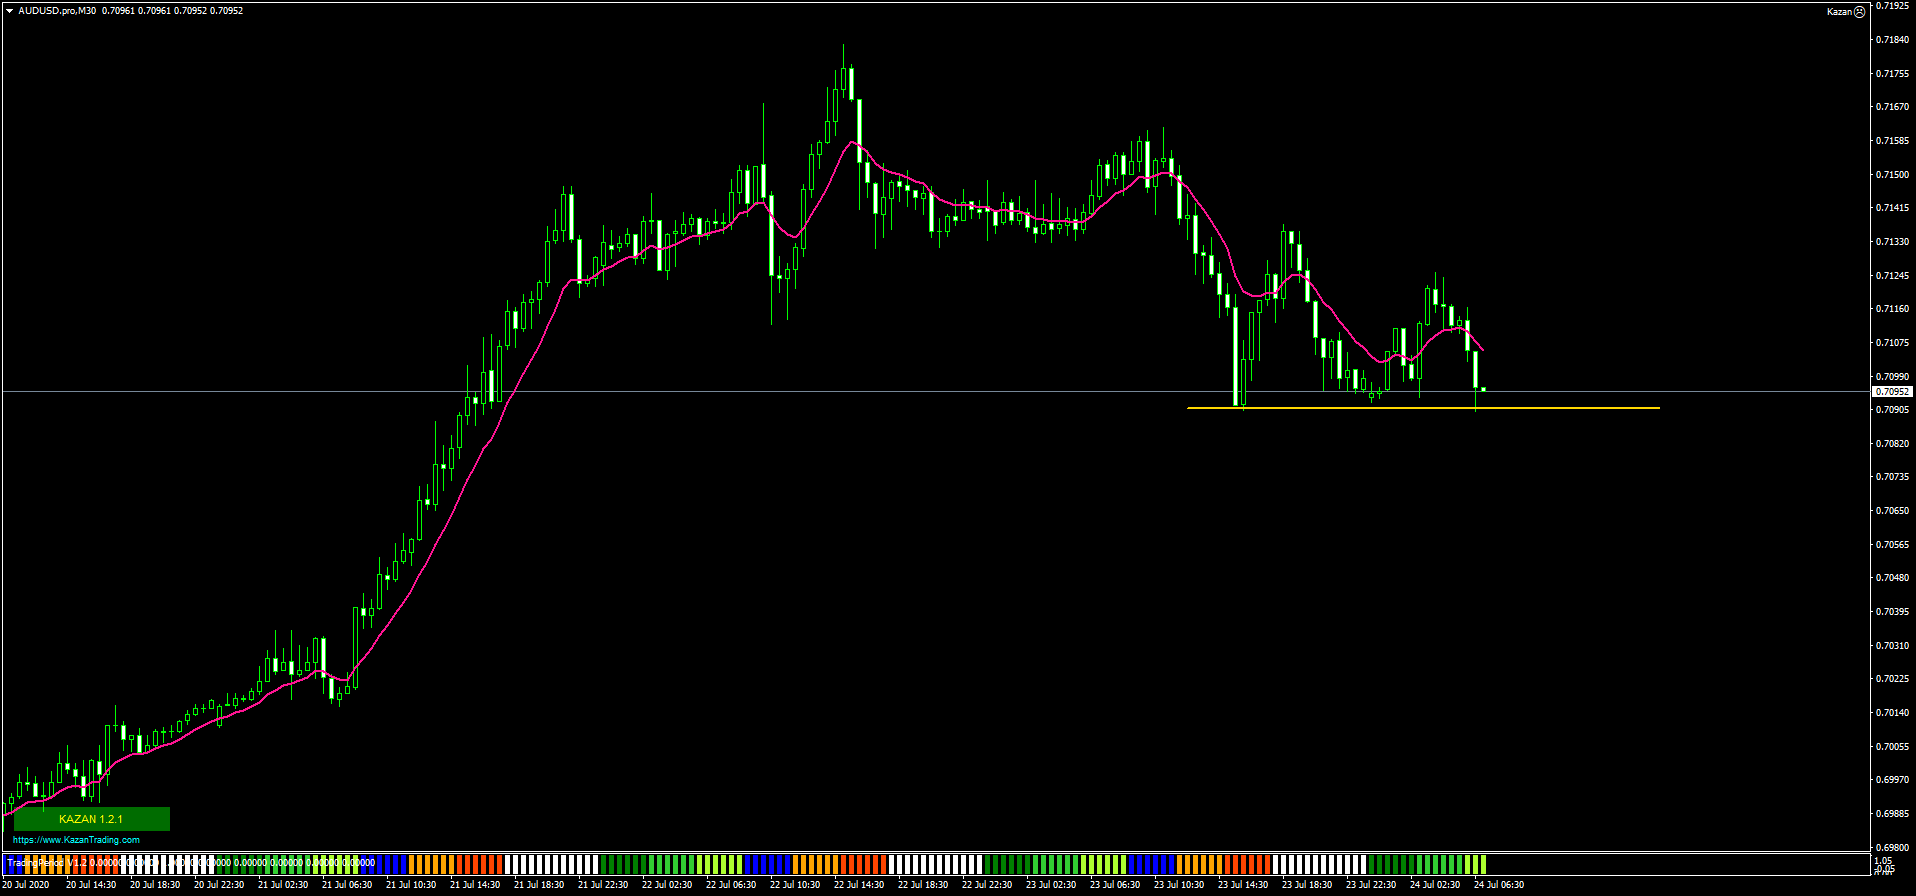
Task: Click the 0.70565 price scale label
Action: tap(1894, 545)
